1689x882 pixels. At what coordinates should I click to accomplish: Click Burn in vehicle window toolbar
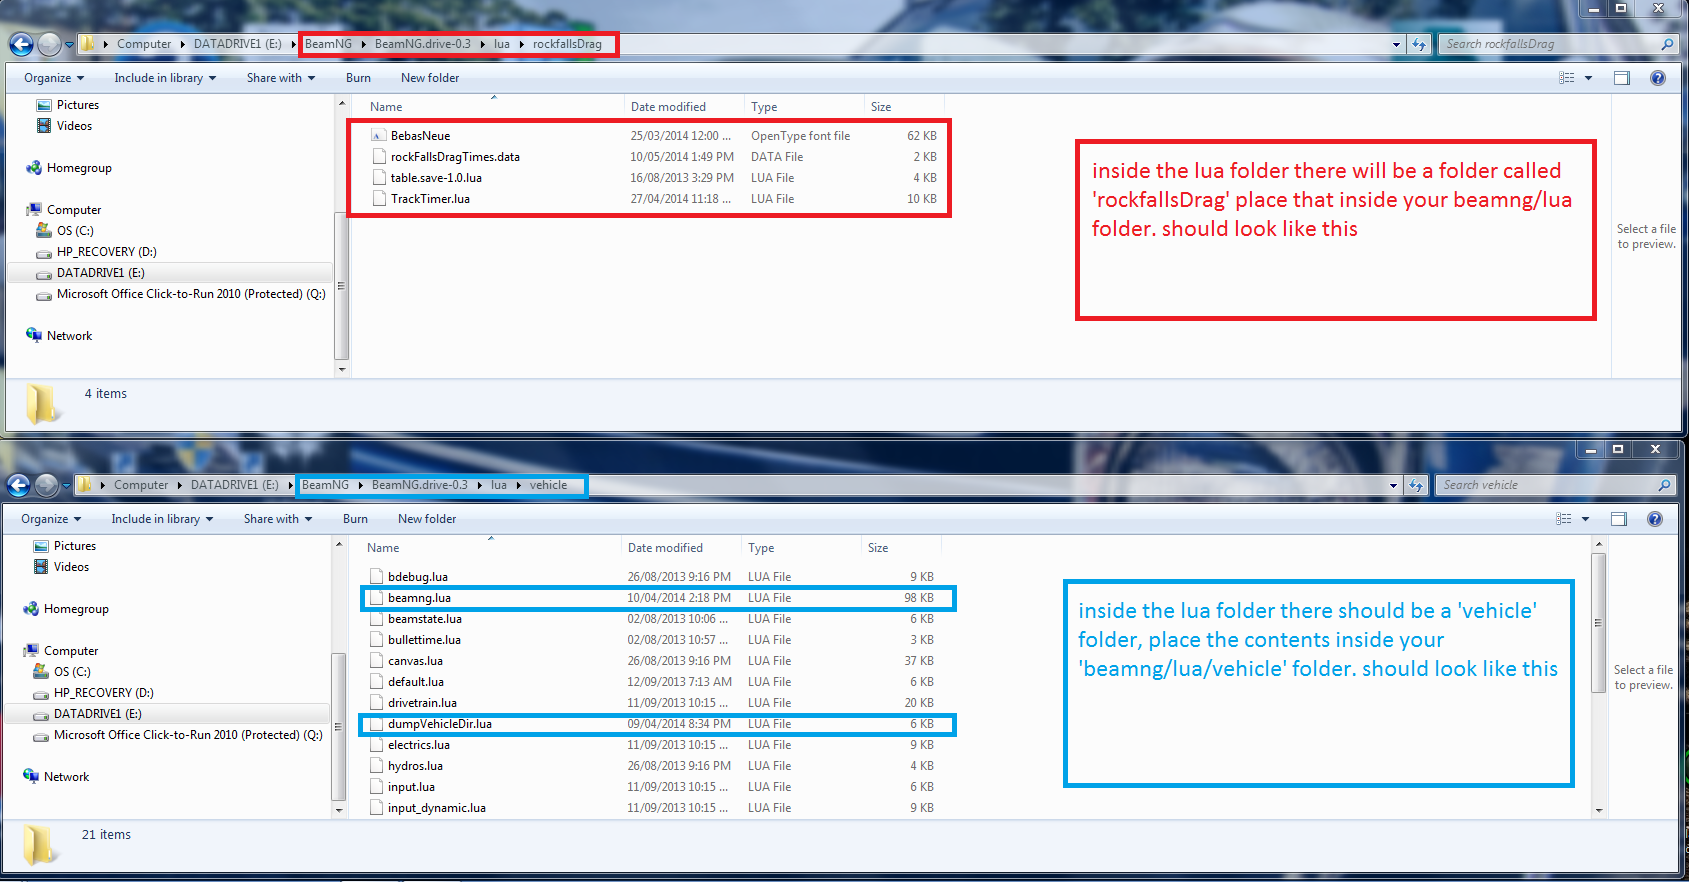[355, 519]
